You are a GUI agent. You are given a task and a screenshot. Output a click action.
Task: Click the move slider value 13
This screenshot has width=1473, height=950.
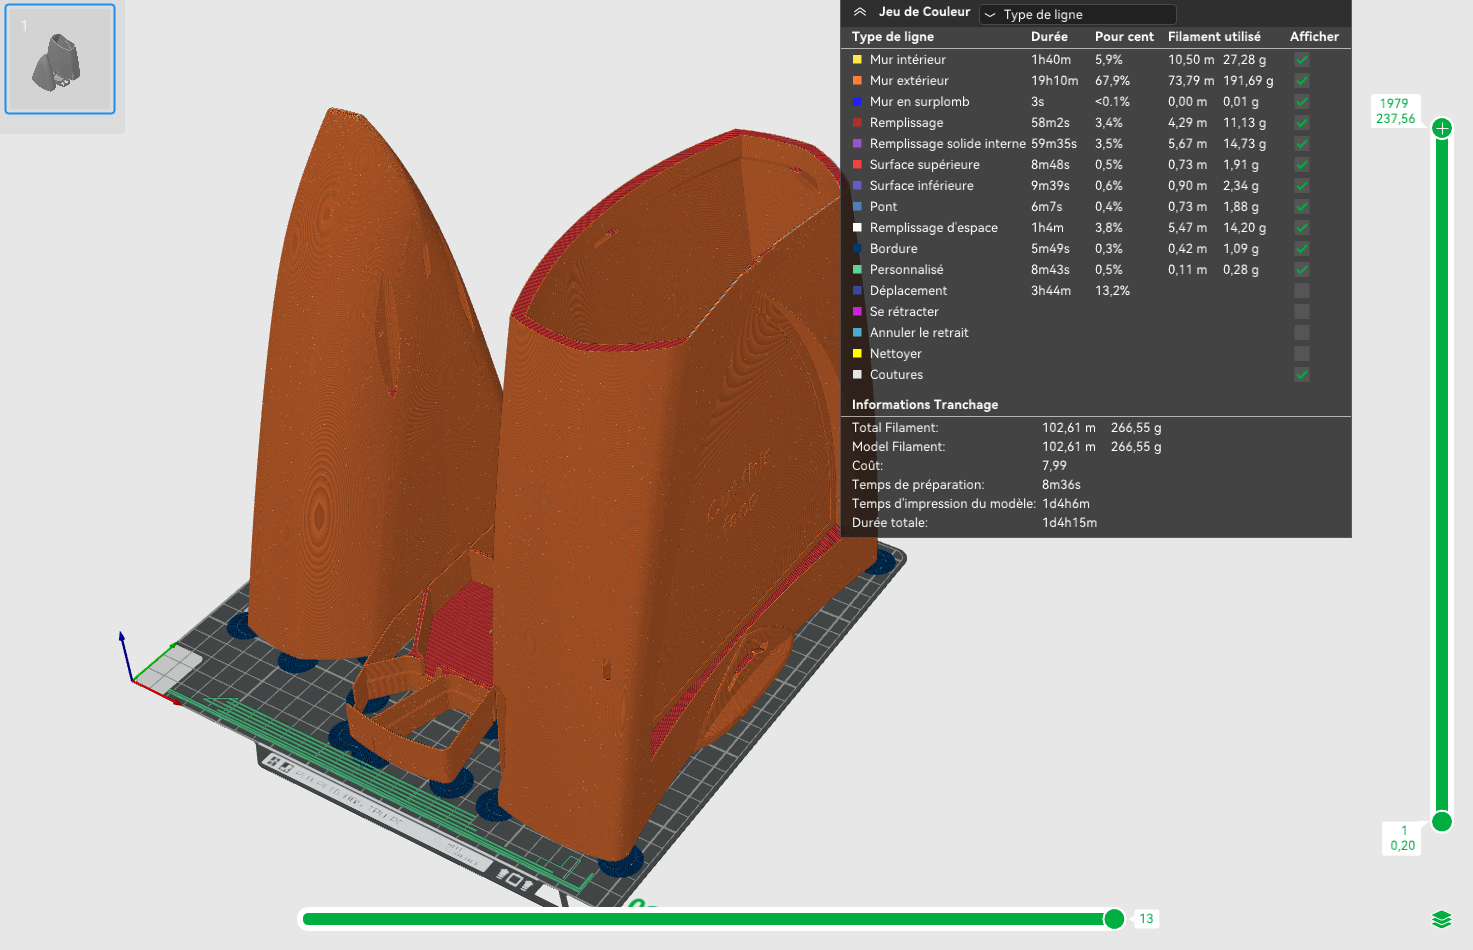pyautogui.click(x=1146, y=919)
